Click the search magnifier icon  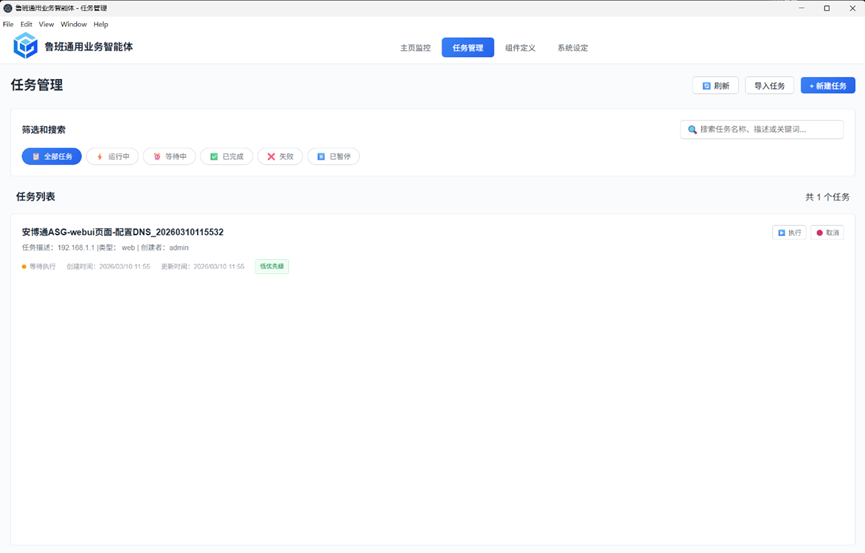[x=692, y=130]
